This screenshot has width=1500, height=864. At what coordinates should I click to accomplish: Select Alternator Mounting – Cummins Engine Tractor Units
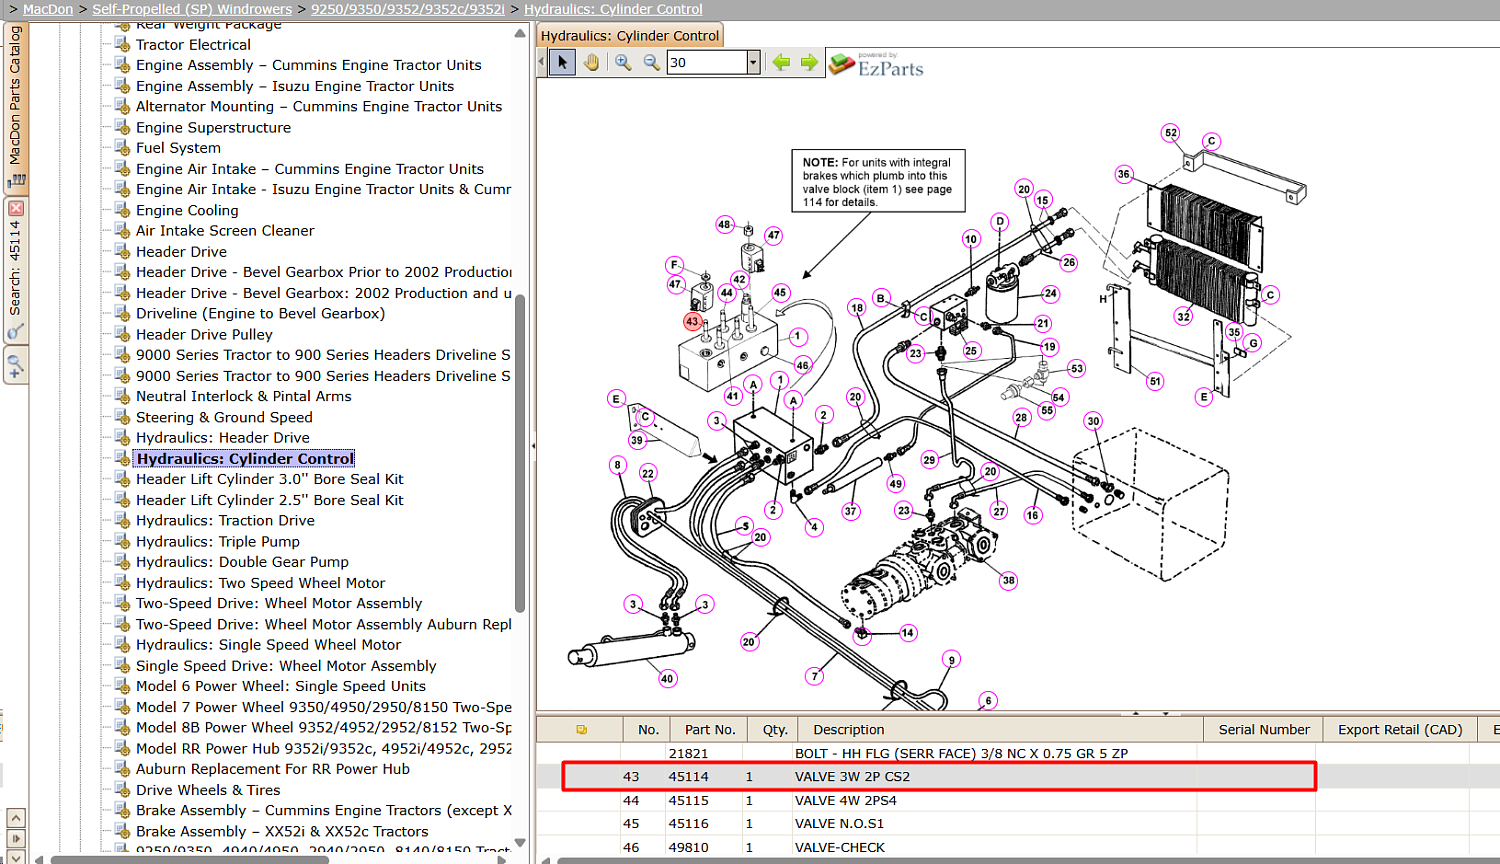pyautogui.click(x=319, y=106)
